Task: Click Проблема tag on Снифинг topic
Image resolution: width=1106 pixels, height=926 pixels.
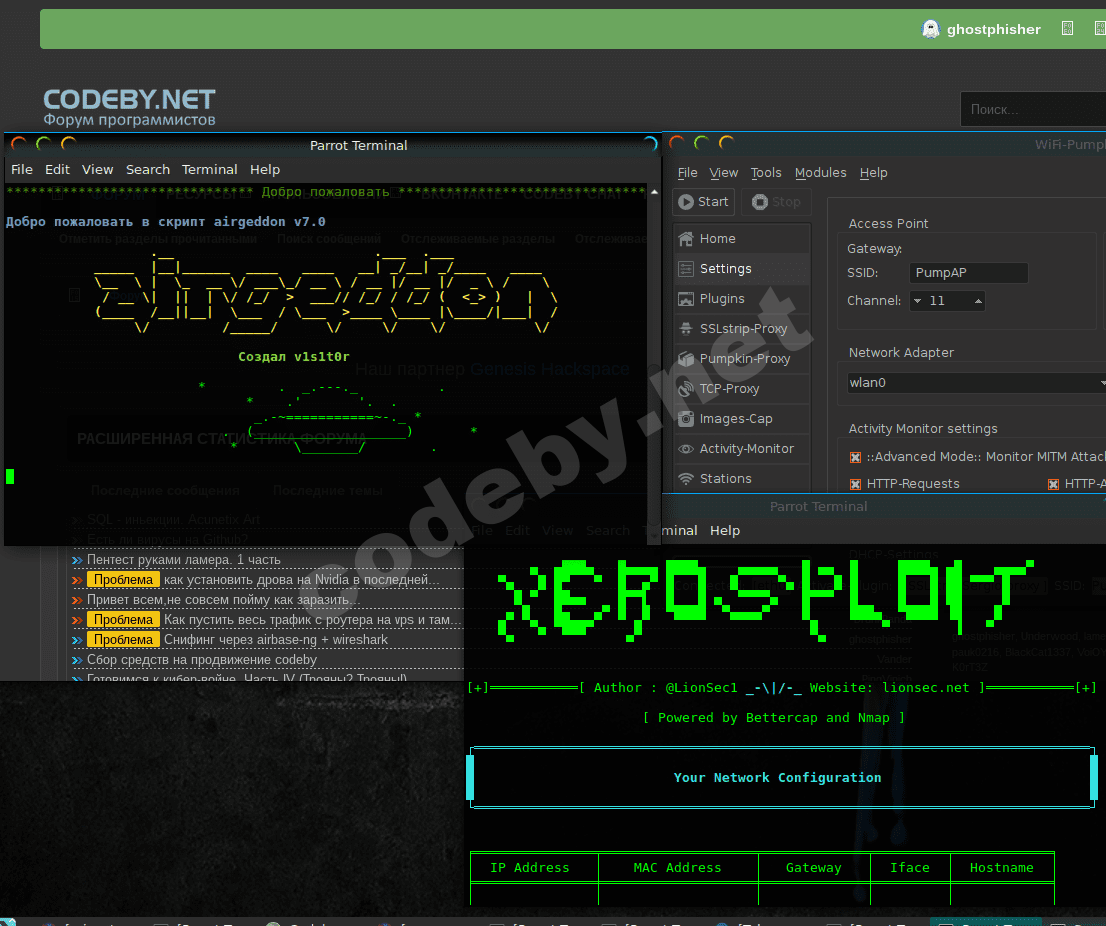Action: 123,640
